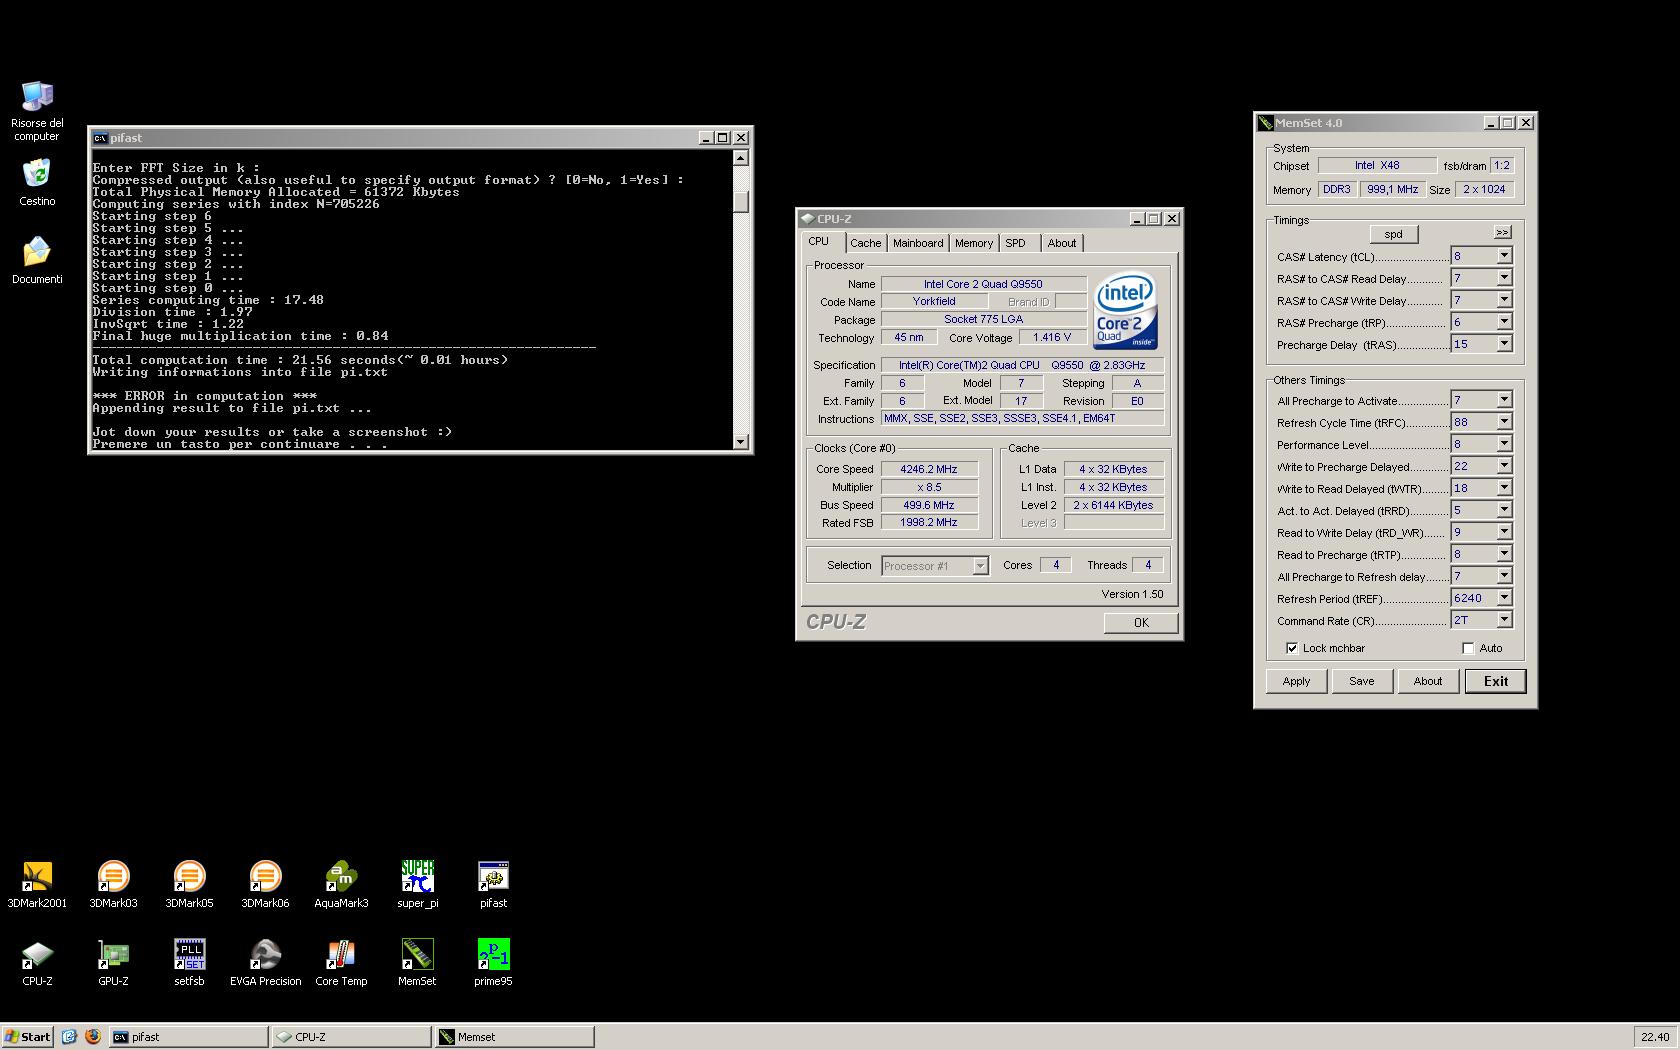Expand RAS# to CAS# Write Delay dropdown
1680x1050 pixels.
pyautogui.click(x=1504, y=300)
